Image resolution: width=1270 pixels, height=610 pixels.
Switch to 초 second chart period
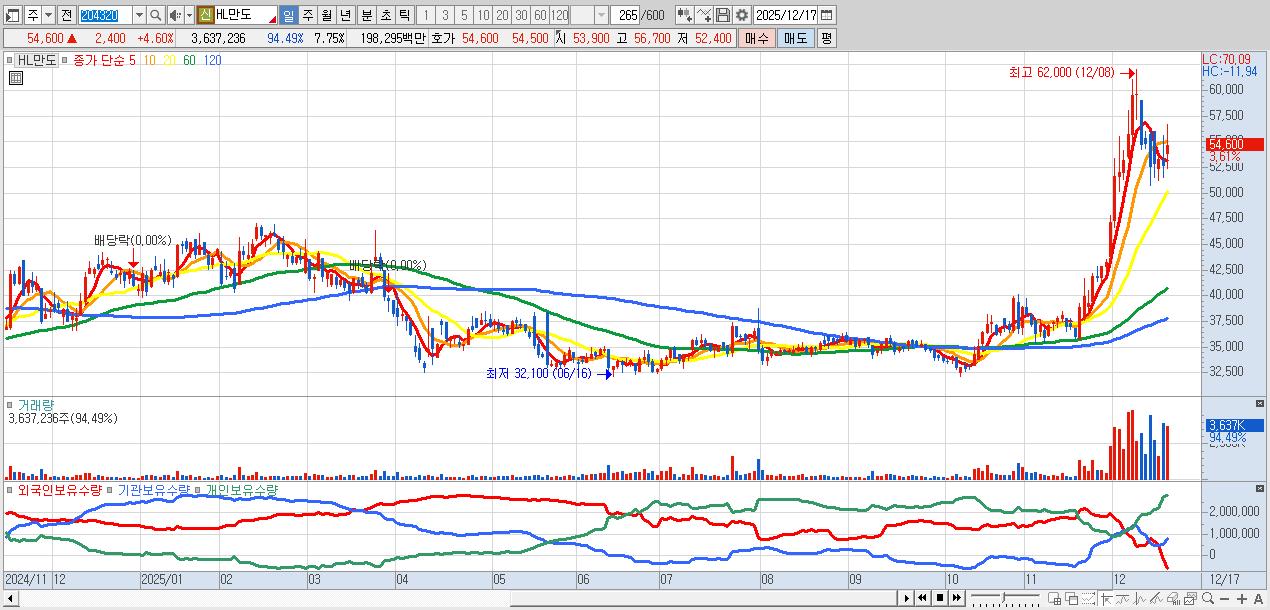[384, 15]
